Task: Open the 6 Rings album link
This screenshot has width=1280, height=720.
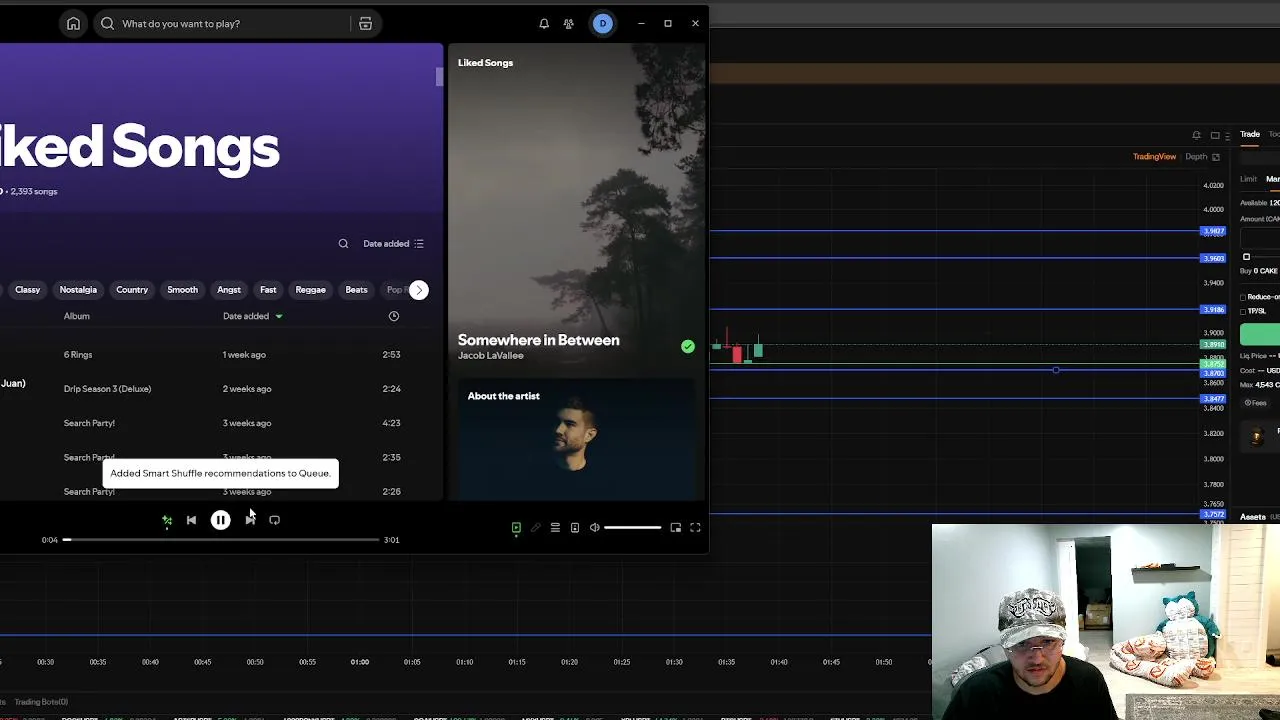Action: tap(78, 355)
